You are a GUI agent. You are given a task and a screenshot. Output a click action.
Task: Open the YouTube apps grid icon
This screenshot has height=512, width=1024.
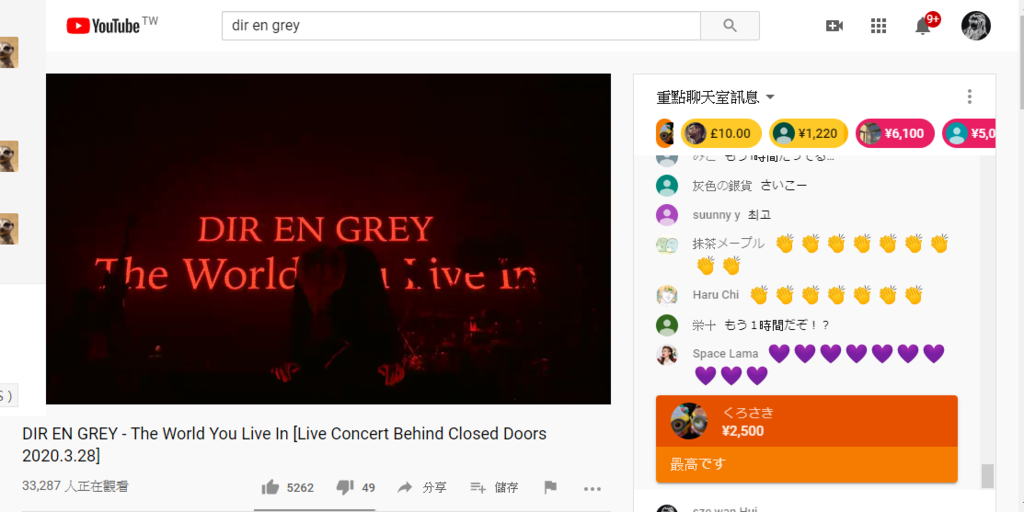pos(878,26)
